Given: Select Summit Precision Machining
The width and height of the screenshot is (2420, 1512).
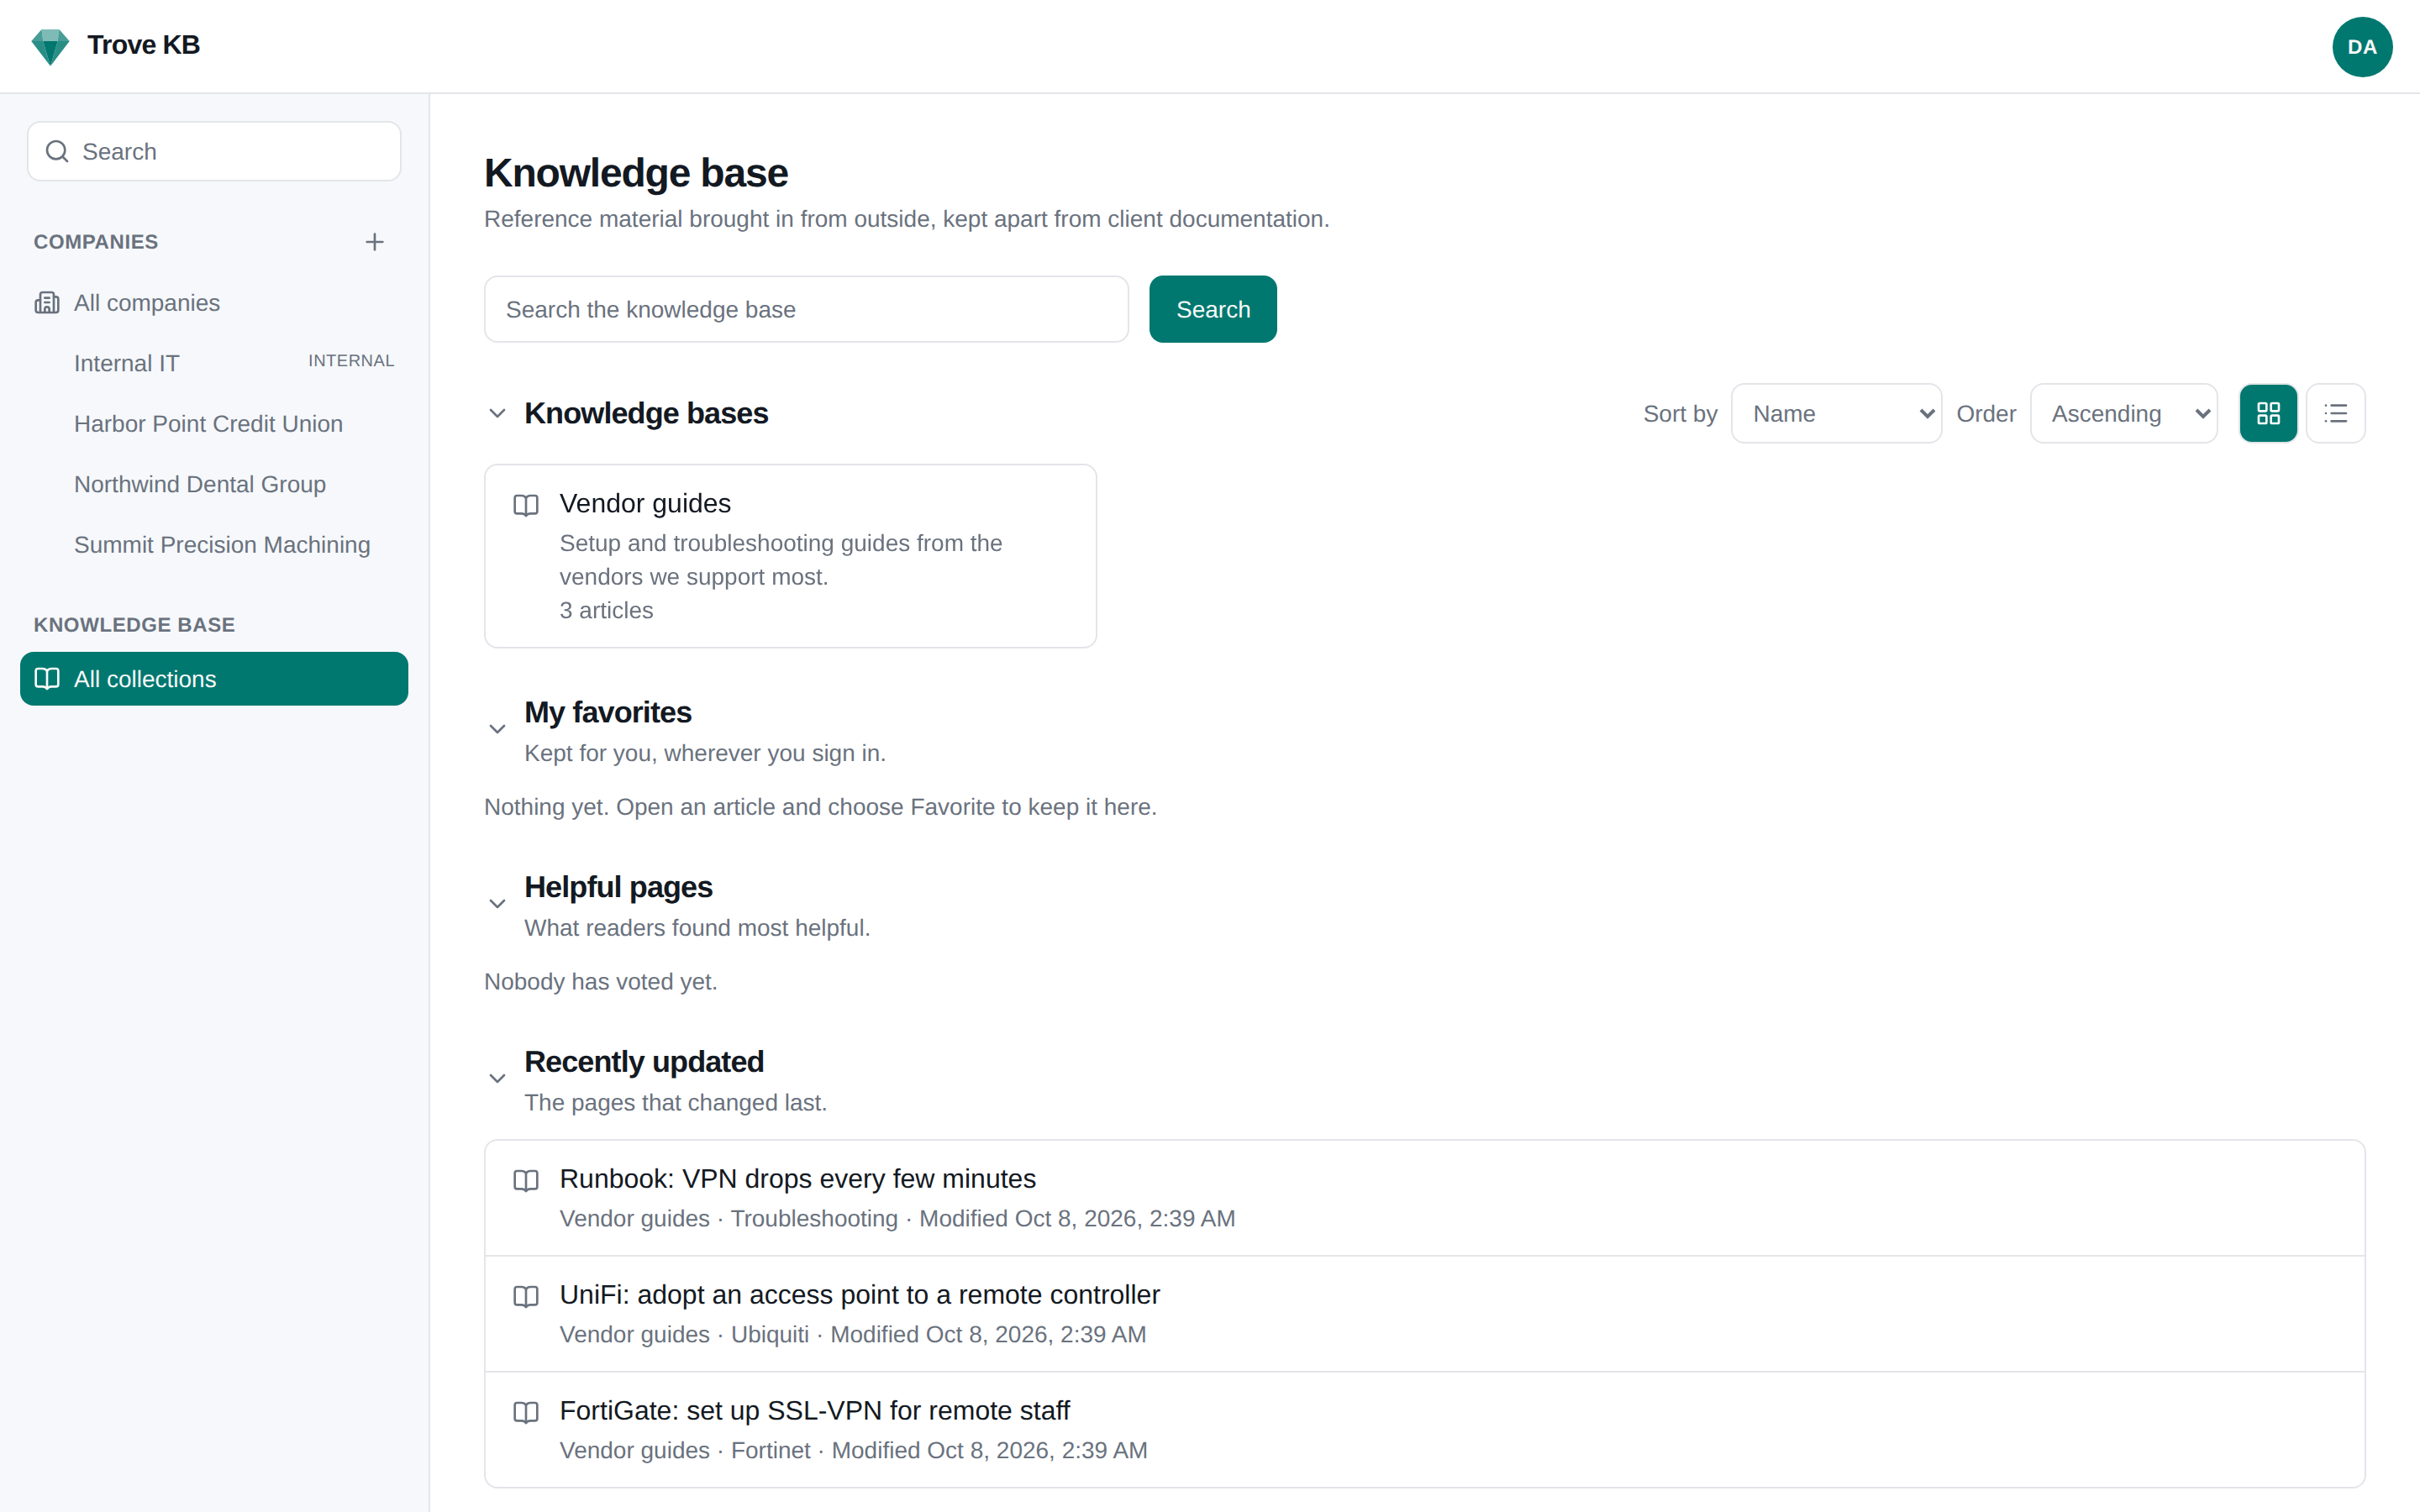Looking at the screenshot, I should [x=214, y=545].
